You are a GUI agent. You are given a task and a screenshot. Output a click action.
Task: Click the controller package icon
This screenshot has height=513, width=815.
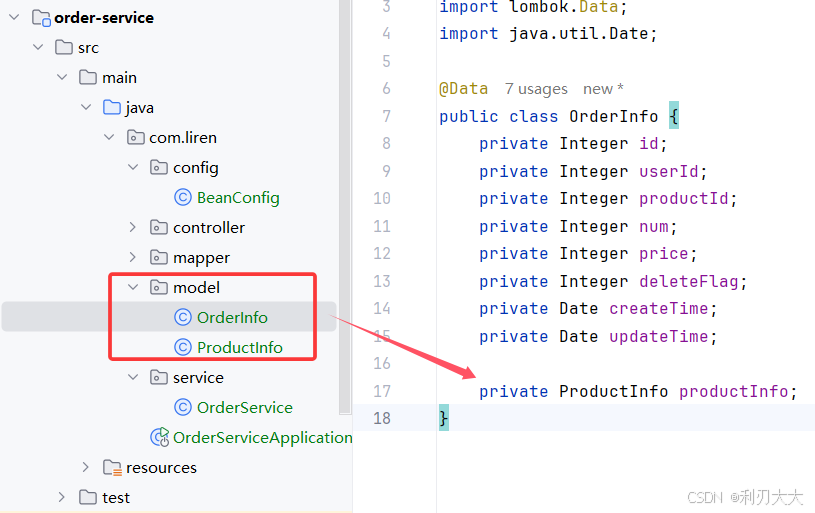[159, 228]
